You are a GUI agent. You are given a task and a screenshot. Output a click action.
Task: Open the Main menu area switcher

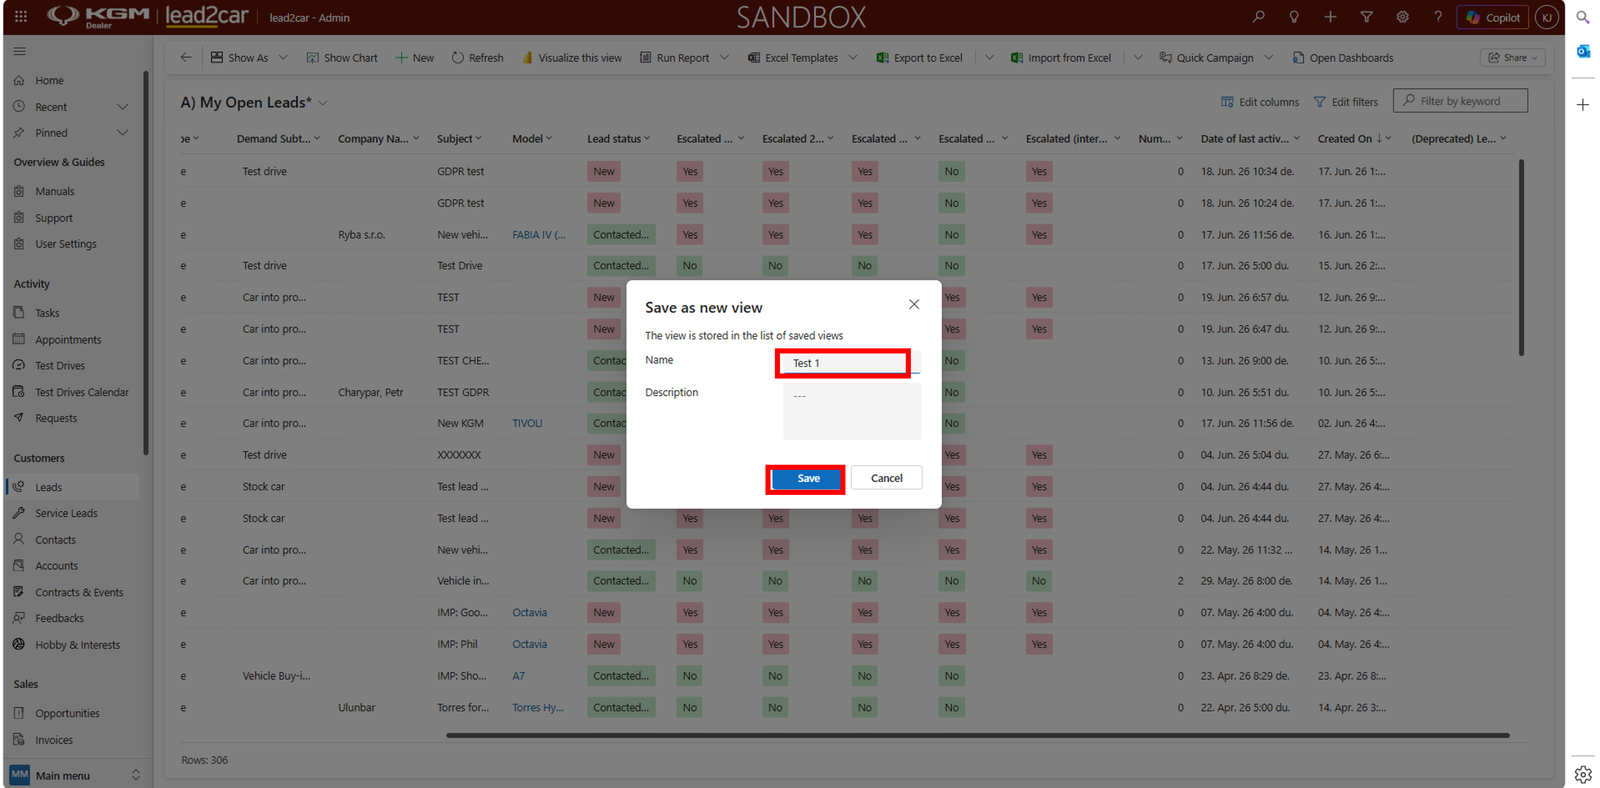click(75, 775)
